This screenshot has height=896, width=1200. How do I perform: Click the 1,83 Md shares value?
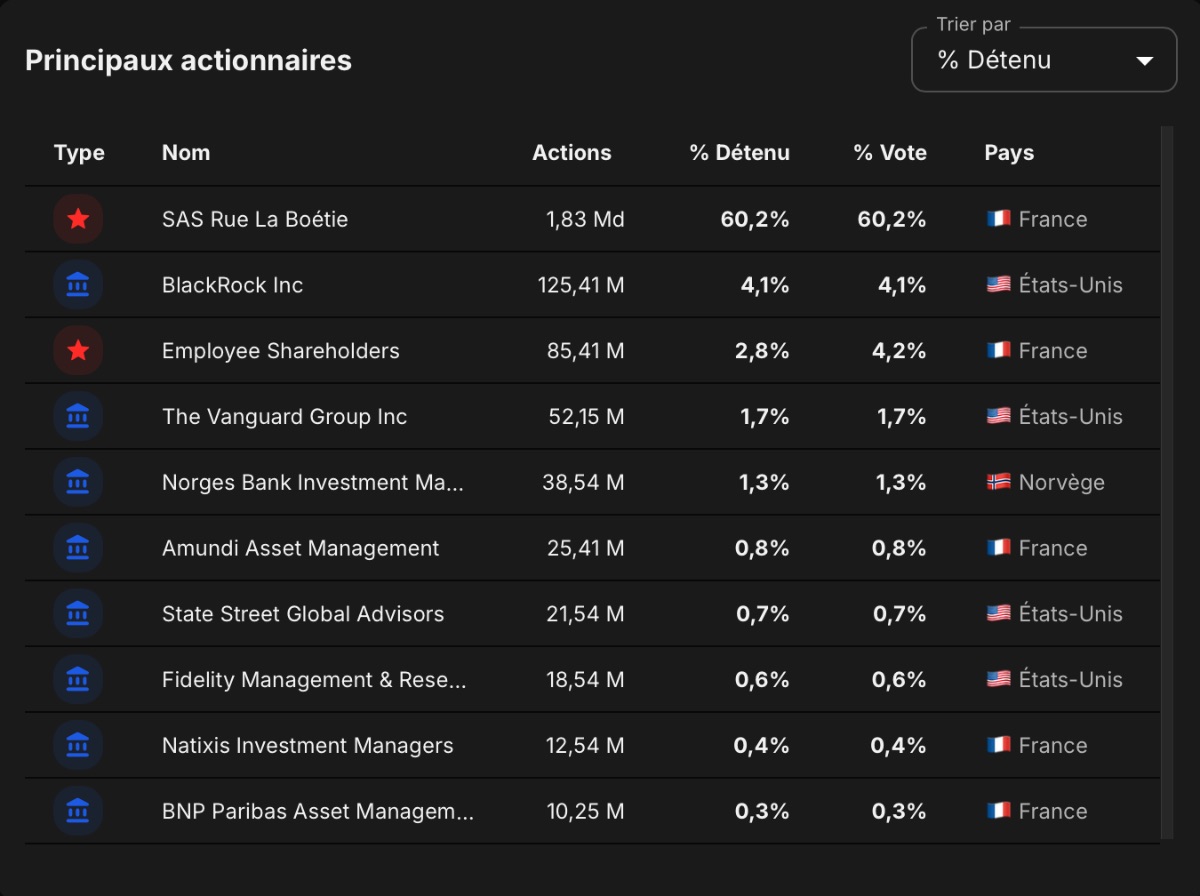click(585, 219)
